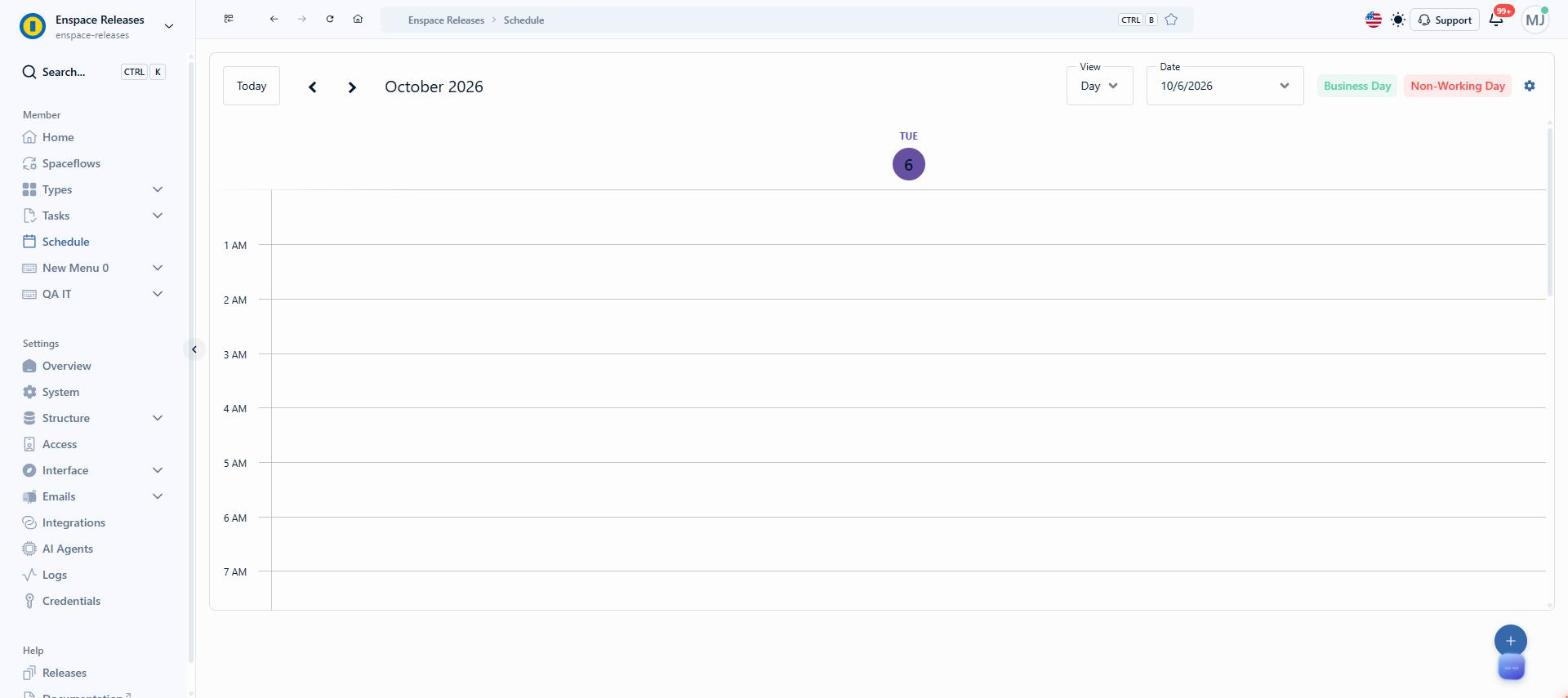This screenshot has height=698, width=1568.
Task: Click the Schedule breadcrumb
Action: (524, 20)
